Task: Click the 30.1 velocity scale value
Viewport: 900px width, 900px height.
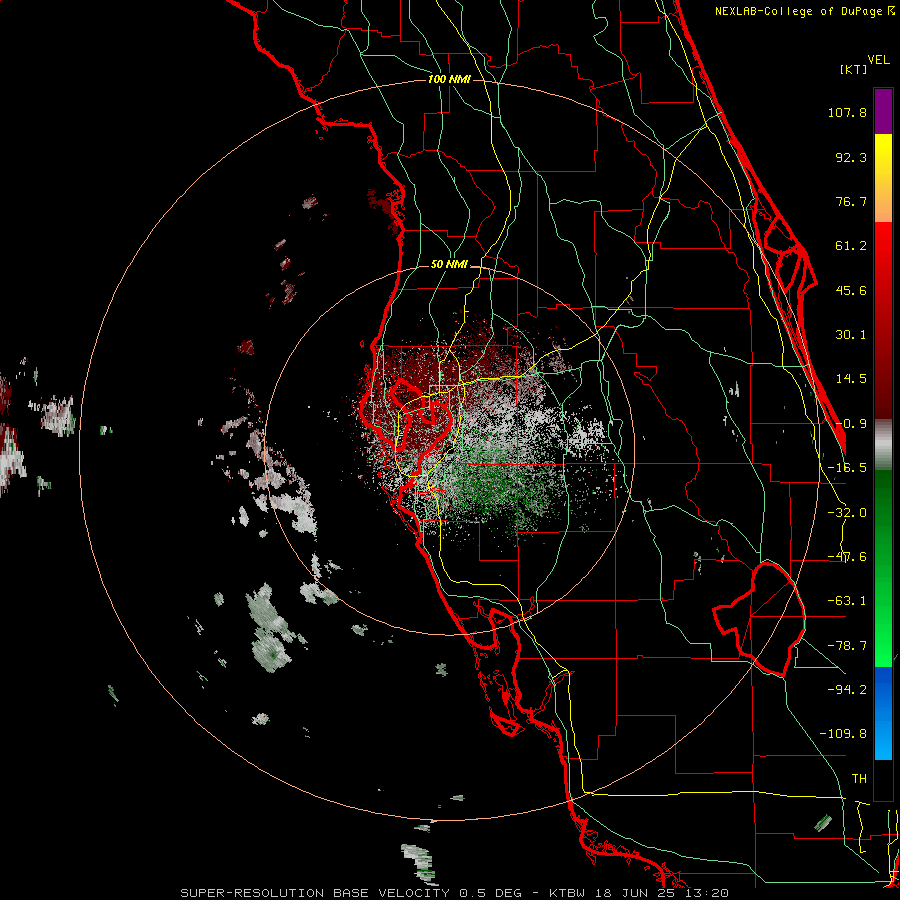Action: tap(851, 335)
